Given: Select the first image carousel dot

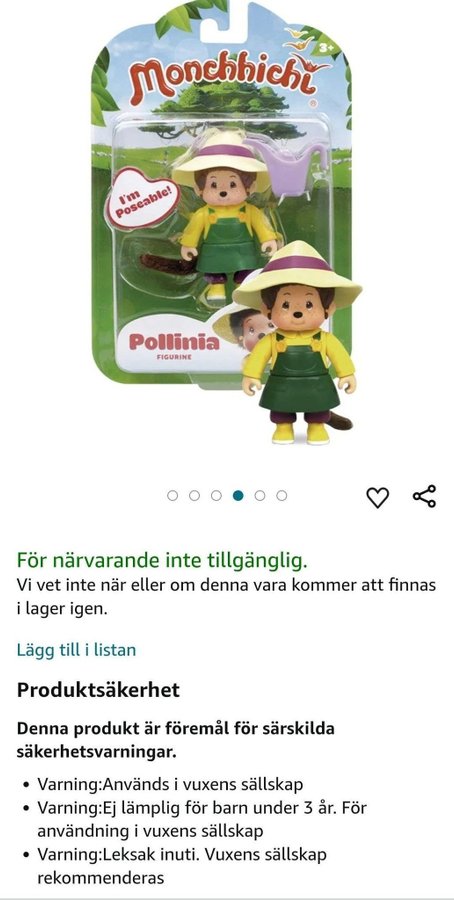Looking at the screenshot, I should click(173, 495).
